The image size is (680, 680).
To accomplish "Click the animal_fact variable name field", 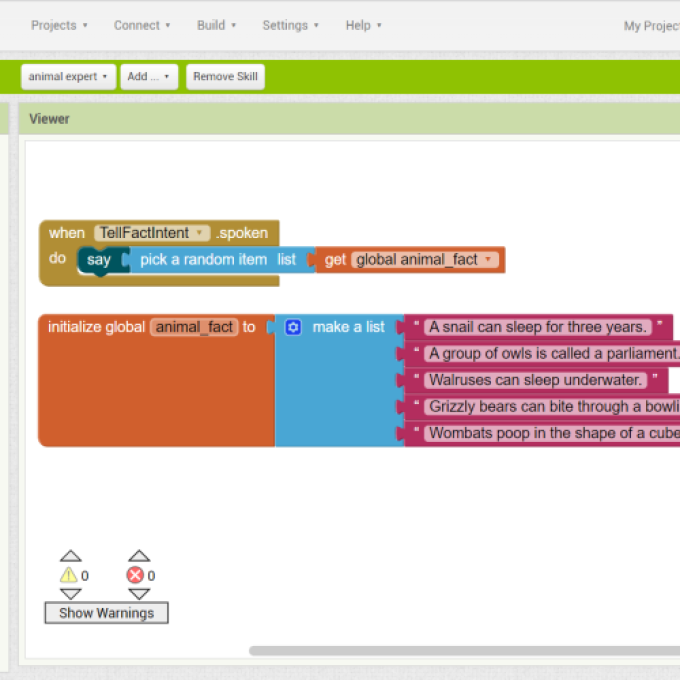I will click(194, 327).
